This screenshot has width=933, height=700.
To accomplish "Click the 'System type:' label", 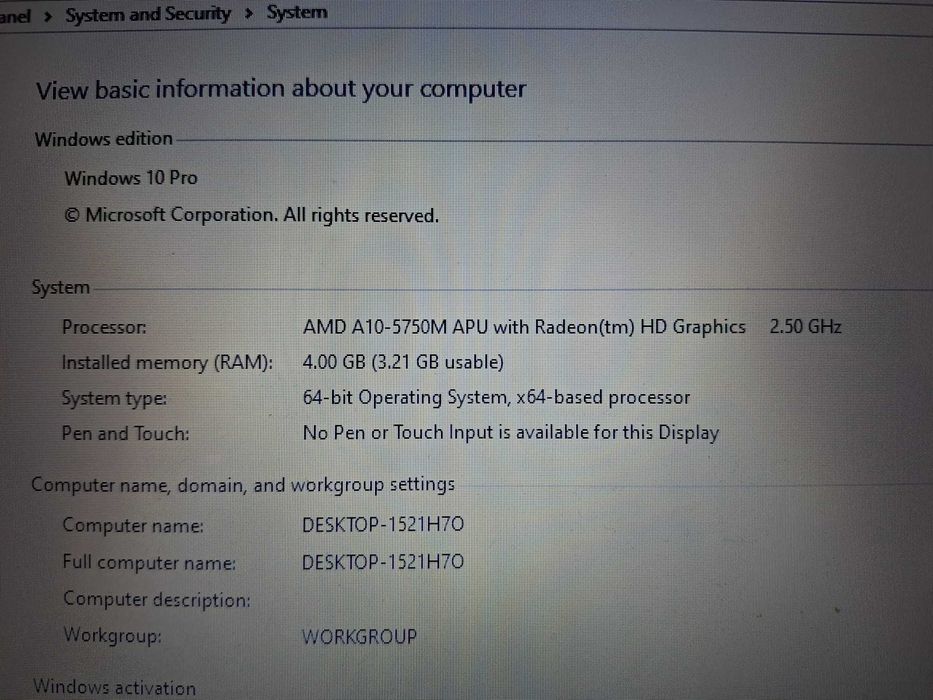I will 114,398.
